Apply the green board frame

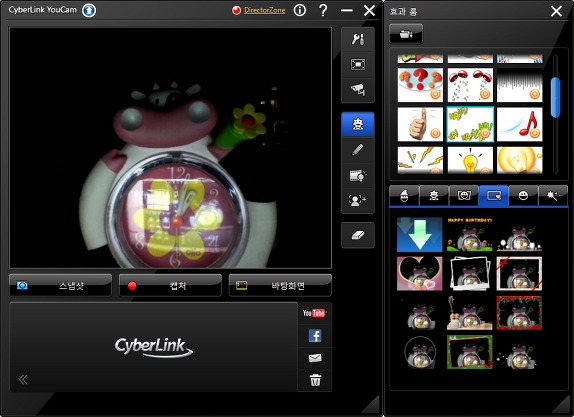pyautogui.click(x=470, y=352)
